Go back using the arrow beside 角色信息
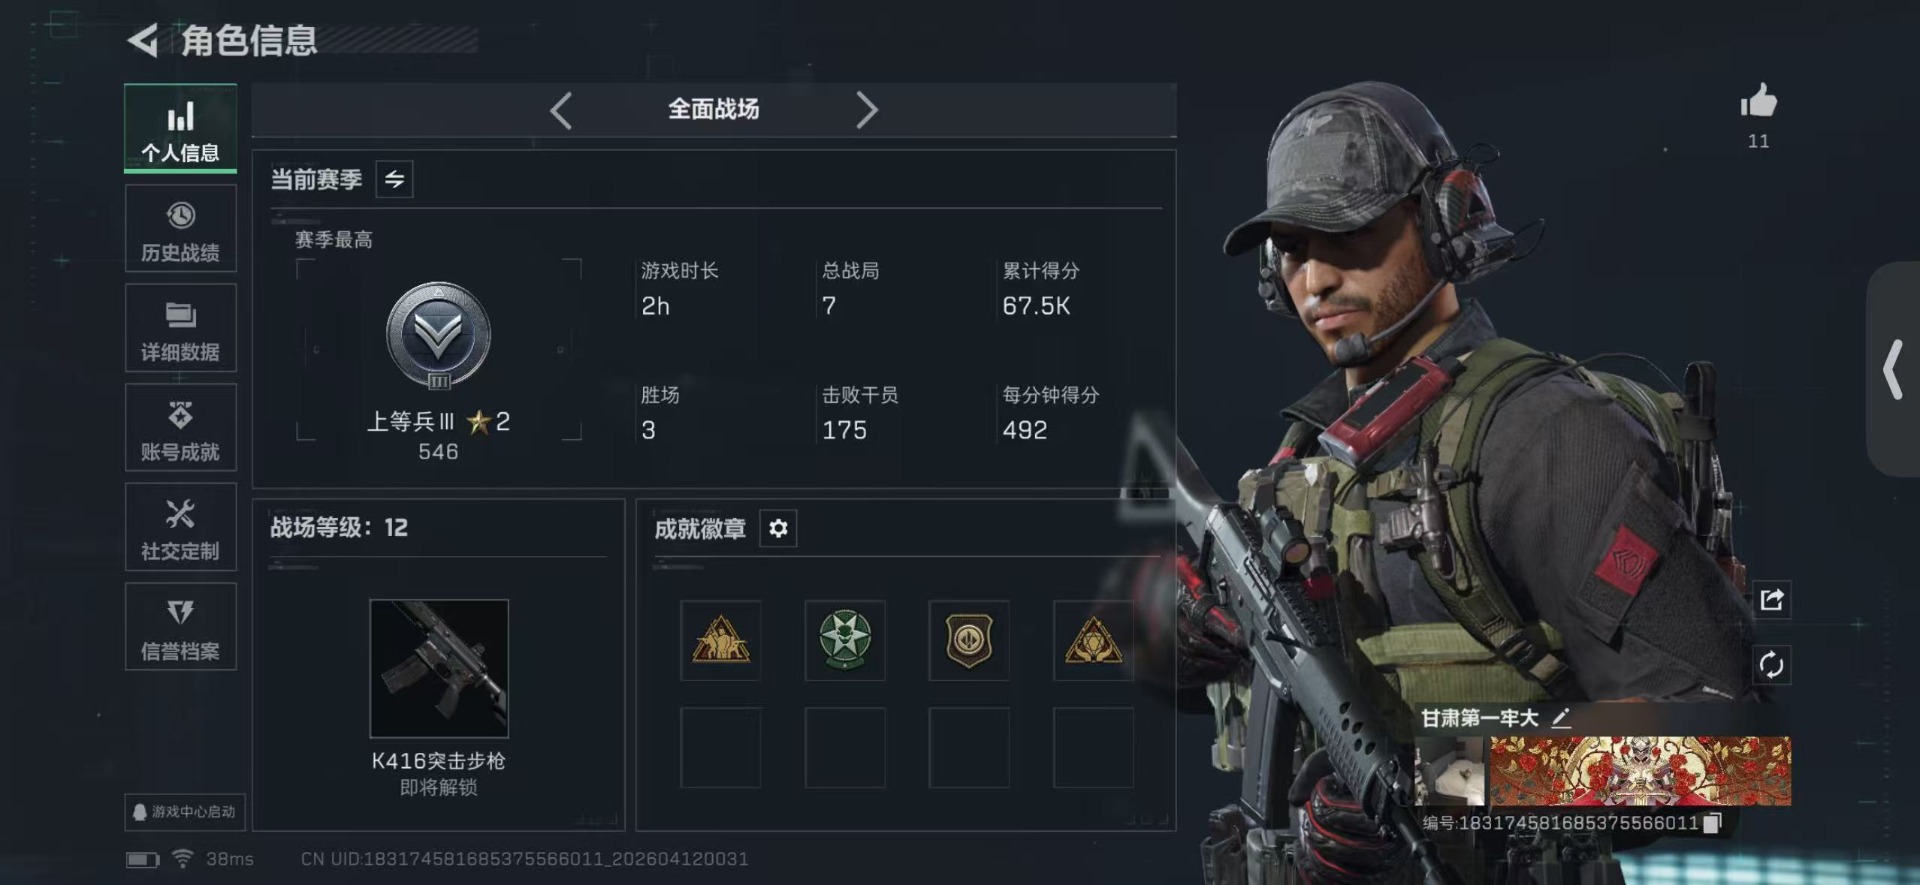Image resolution: width=1920 pixels, height=885 pixels. pyautogui.click(x=143, y=40)
